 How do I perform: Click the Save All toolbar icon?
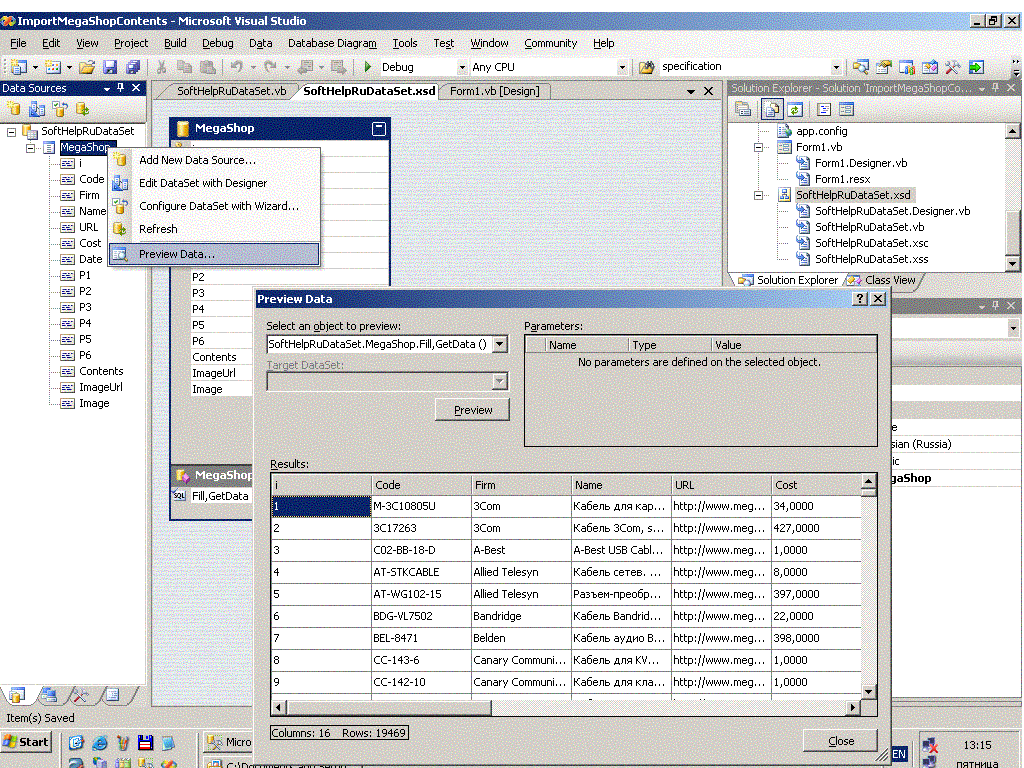pyautogui.click(x=133, y=67)
